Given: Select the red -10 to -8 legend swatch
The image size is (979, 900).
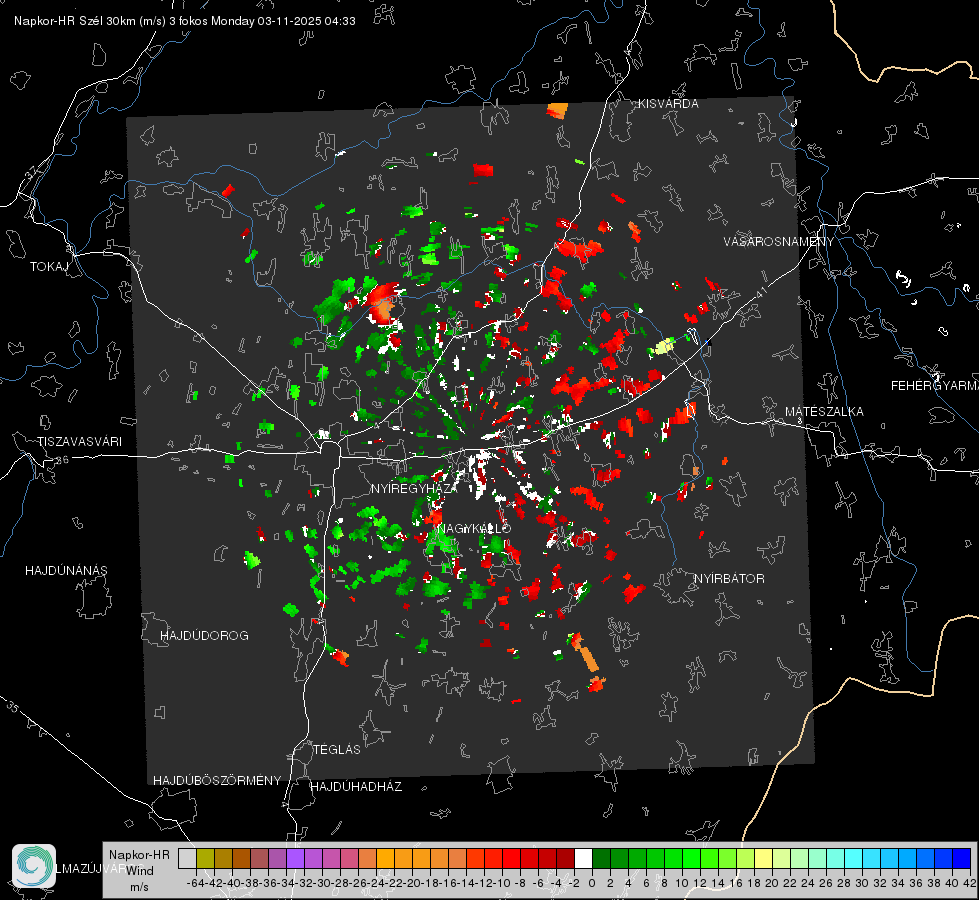Looking at the screenshot, I should (x=511, y=859).
